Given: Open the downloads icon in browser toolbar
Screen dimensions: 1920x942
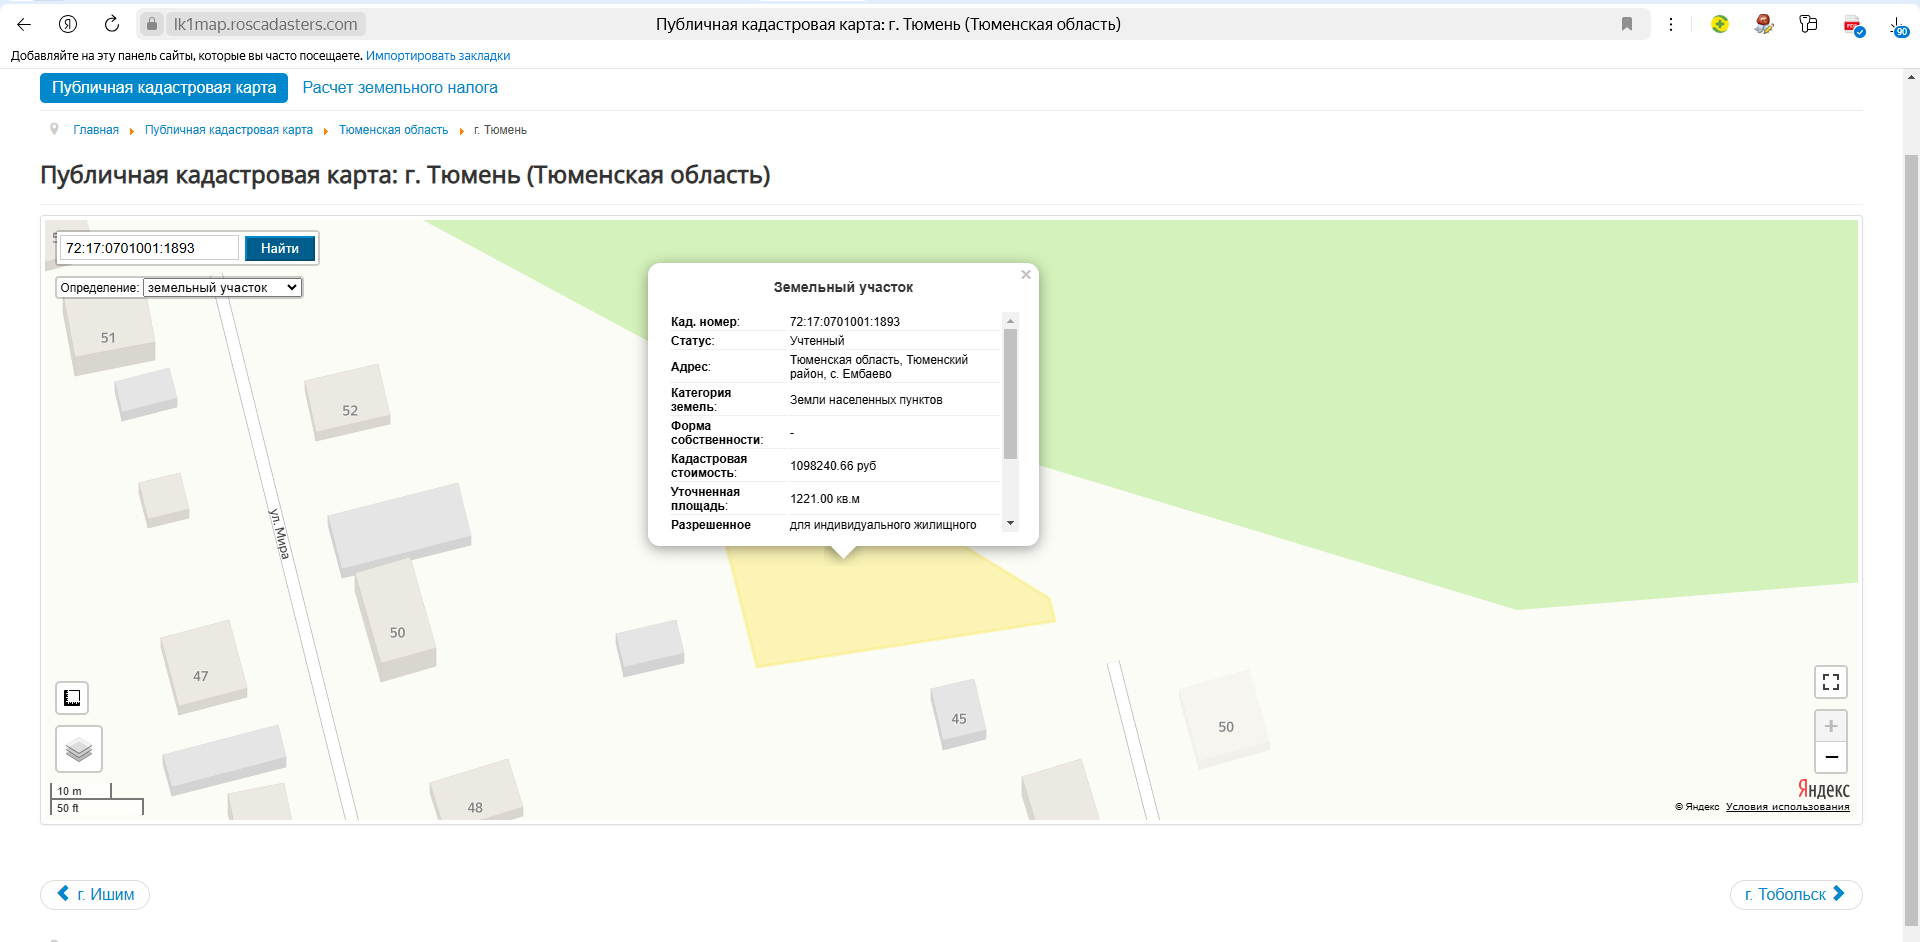Looking at the screenshot, I should (x=1897, y=25).
